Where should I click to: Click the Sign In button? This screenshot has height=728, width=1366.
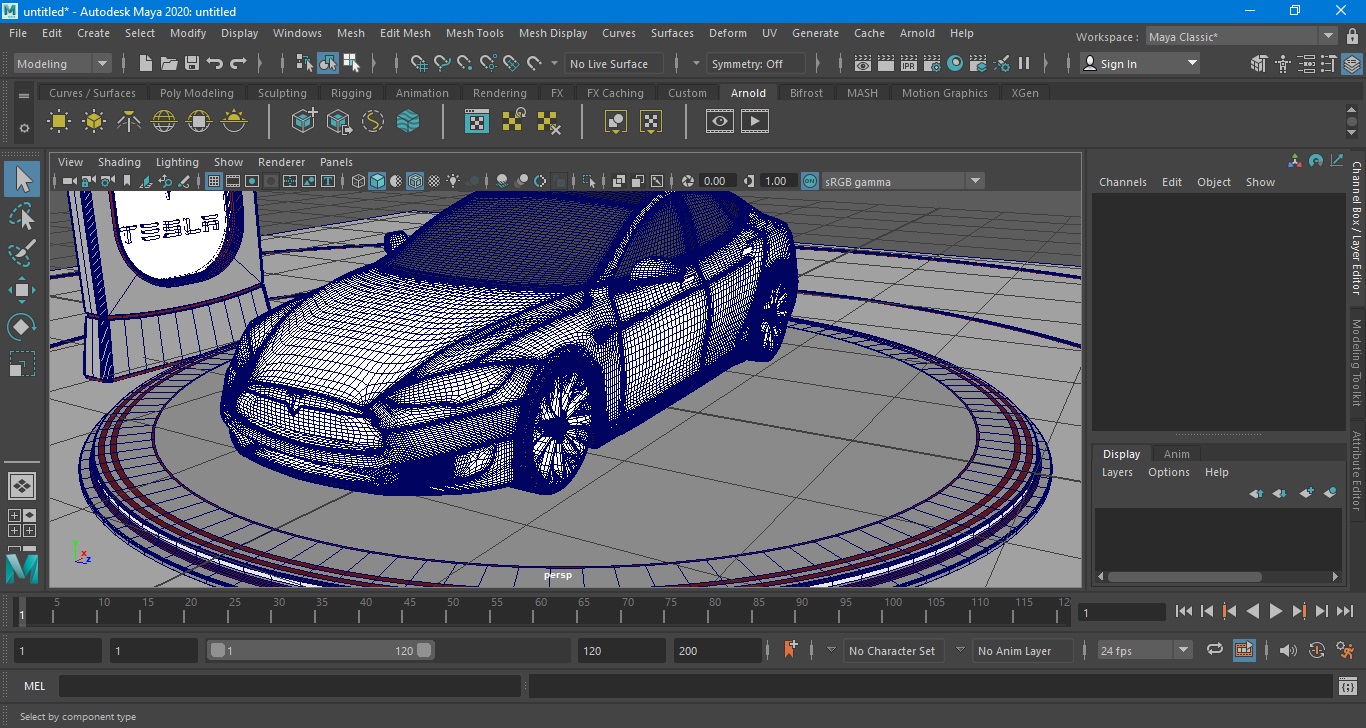[x=1119, y=64]
